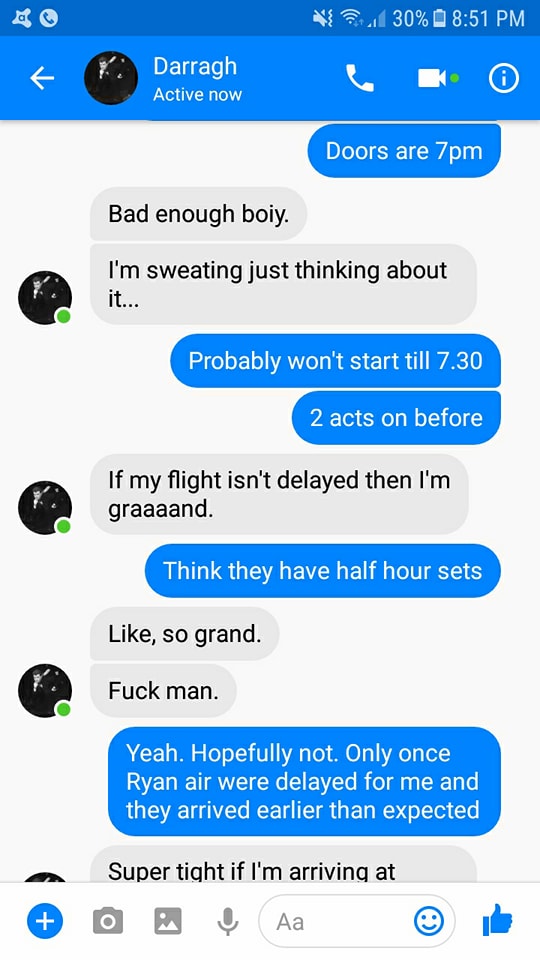
Task: Start a voice call with Darragh
Action: [359, 78]
